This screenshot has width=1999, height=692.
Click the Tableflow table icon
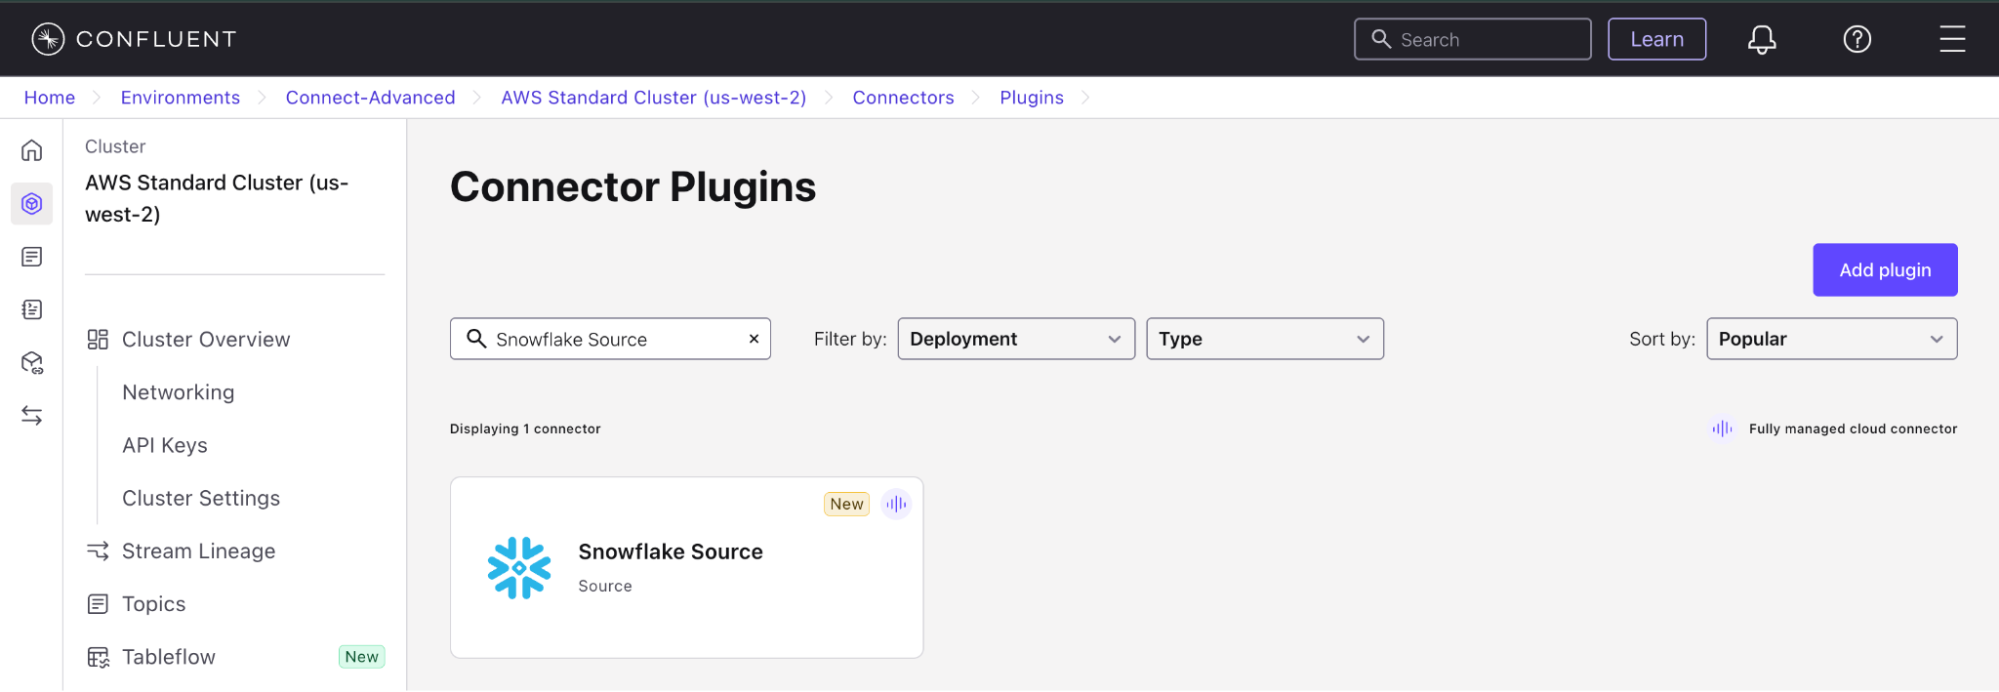[x=98, y=657]
